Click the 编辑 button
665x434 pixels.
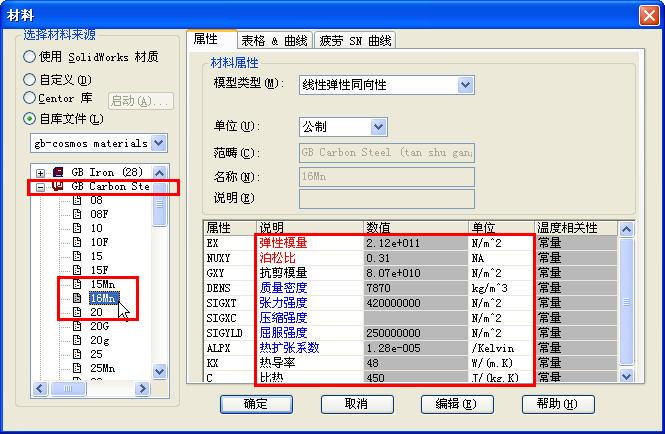coord(457,404)
